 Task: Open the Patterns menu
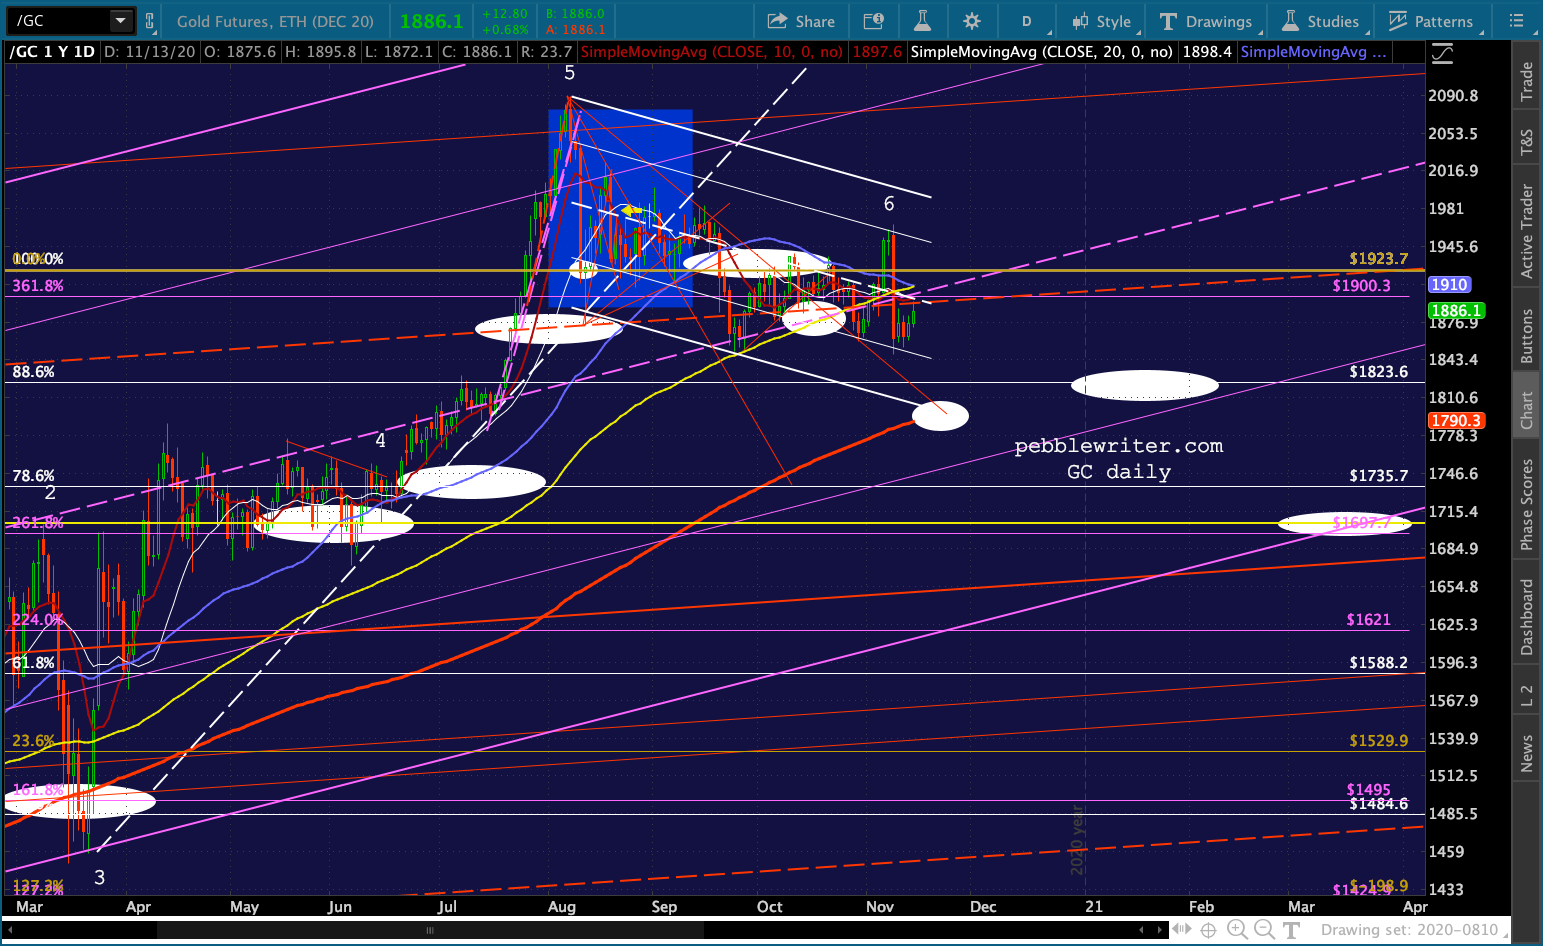click(x=1430, y=21)
